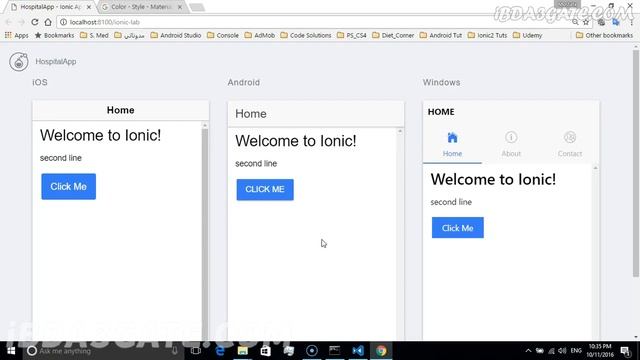Image resolution: width=640 pixels, height=360 pixels.
Task: Switch to the Color - Style - Material tab
Action: click(142, 7)
